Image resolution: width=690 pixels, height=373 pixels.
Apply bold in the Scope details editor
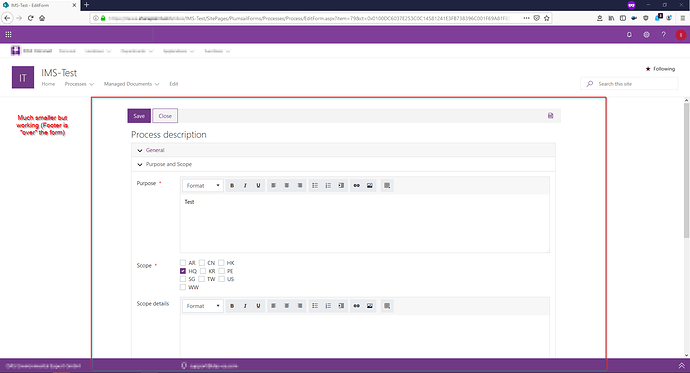coord(232,306)
